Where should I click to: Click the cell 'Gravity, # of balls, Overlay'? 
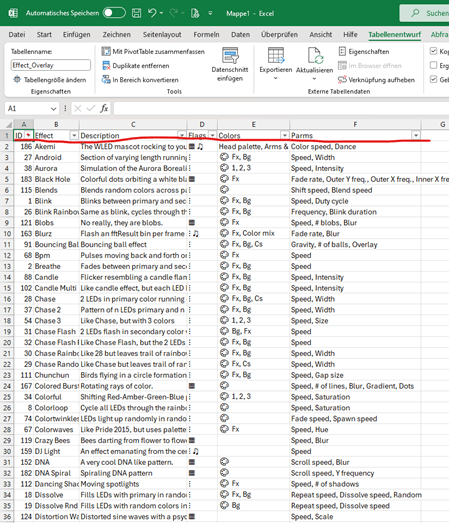point(355,244)
